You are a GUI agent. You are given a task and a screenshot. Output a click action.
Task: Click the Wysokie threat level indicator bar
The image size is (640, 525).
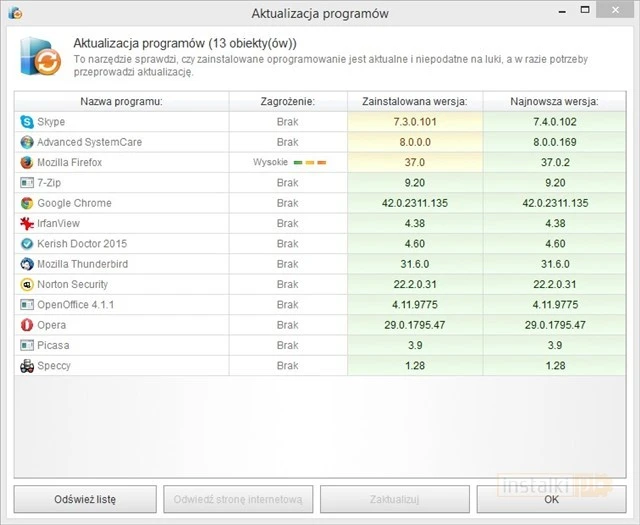310,162
